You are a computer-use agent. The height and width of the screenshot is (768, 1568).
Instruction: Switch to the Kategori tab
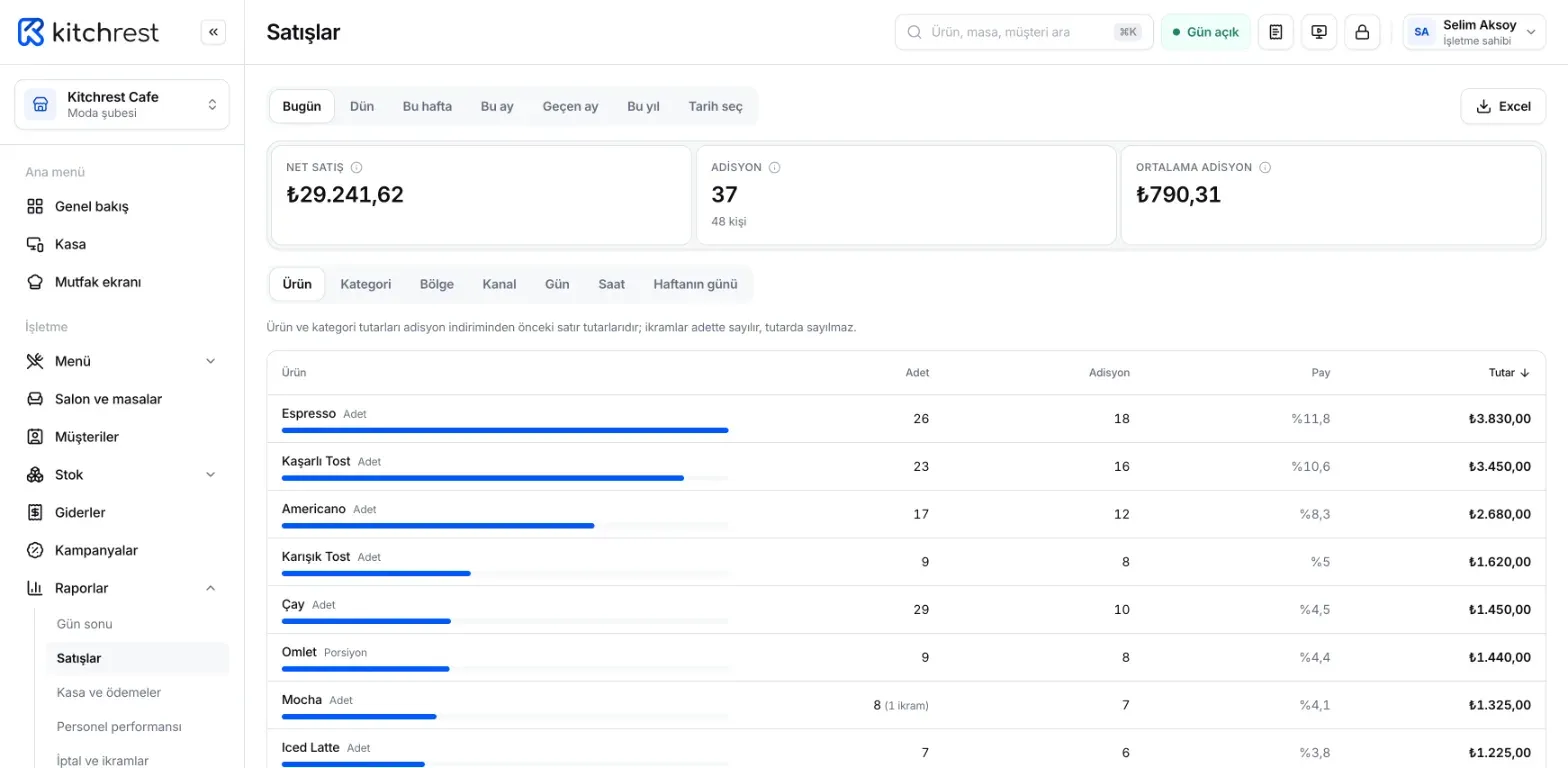tap(366, 284)
